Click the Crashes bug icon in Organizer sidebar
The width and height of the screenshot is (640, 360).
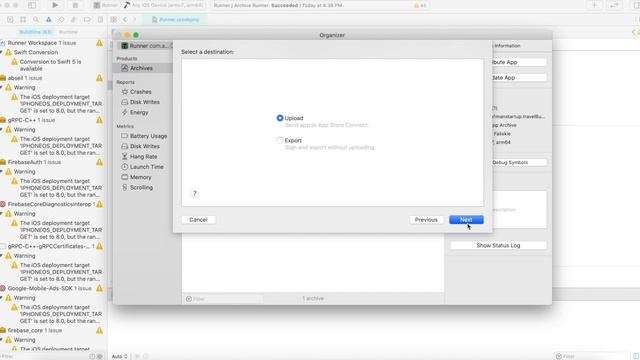[x=124, y=92]
